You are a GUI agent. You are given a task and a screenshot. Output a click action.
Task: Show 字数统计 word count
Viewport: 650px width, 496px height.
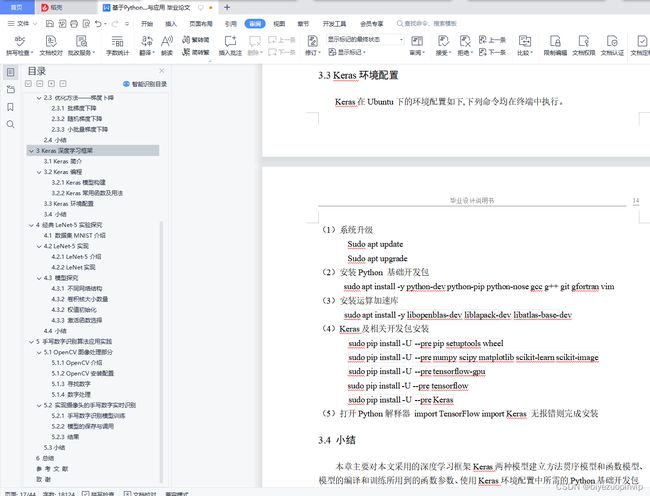coord(117,45)
